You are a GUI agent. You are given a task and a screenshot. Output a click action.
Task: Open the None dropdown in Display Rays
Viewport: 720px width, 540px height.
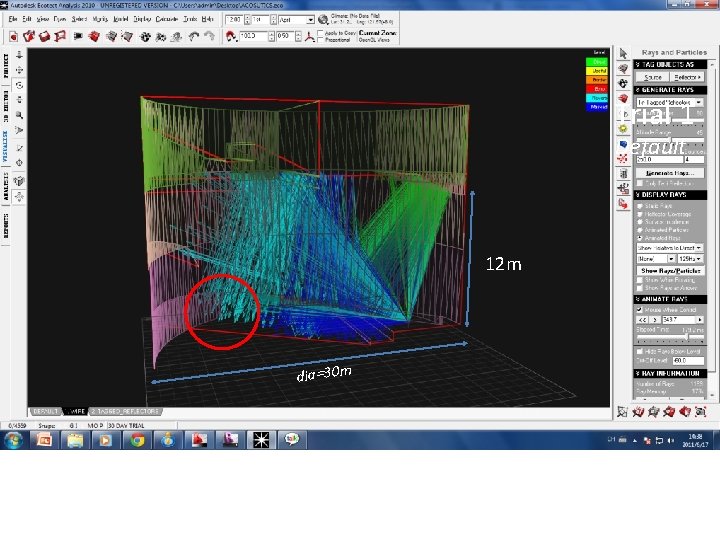[x=656, y=259]
